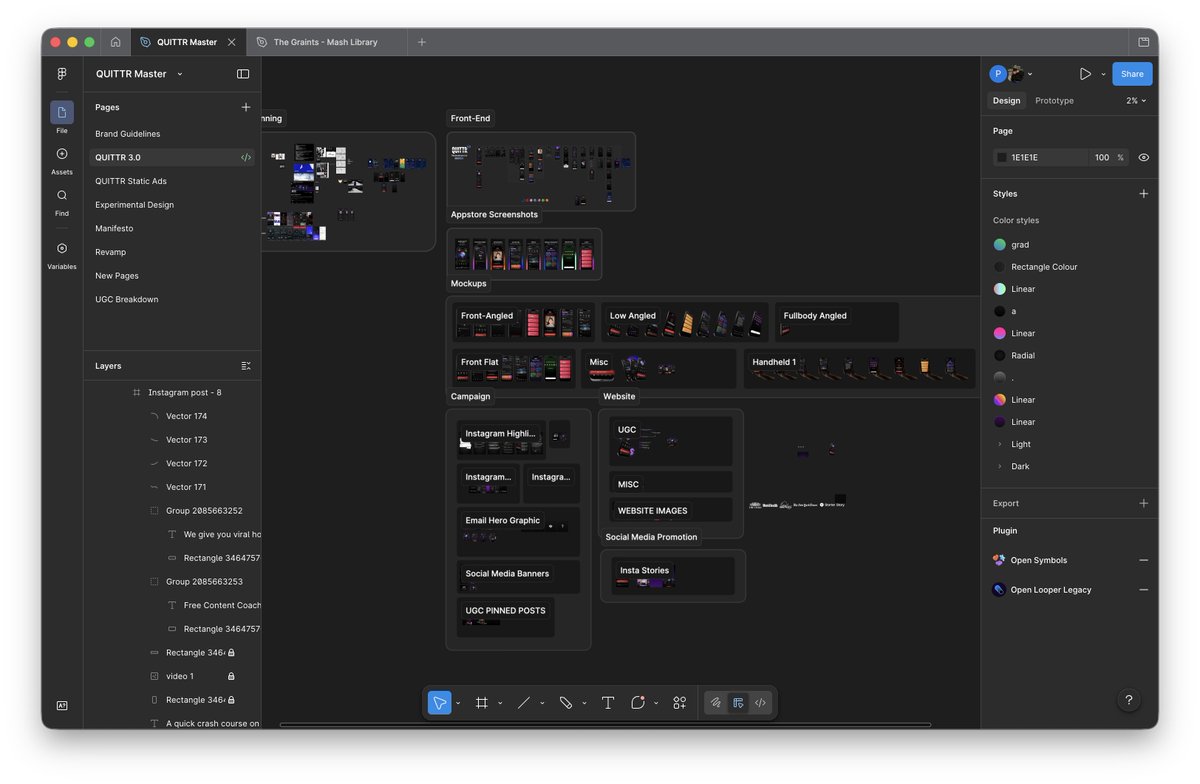Click the code icon next to QUITTR 3.0
The height and width of the screenshot is (784, 1200).
click(246, 157)
